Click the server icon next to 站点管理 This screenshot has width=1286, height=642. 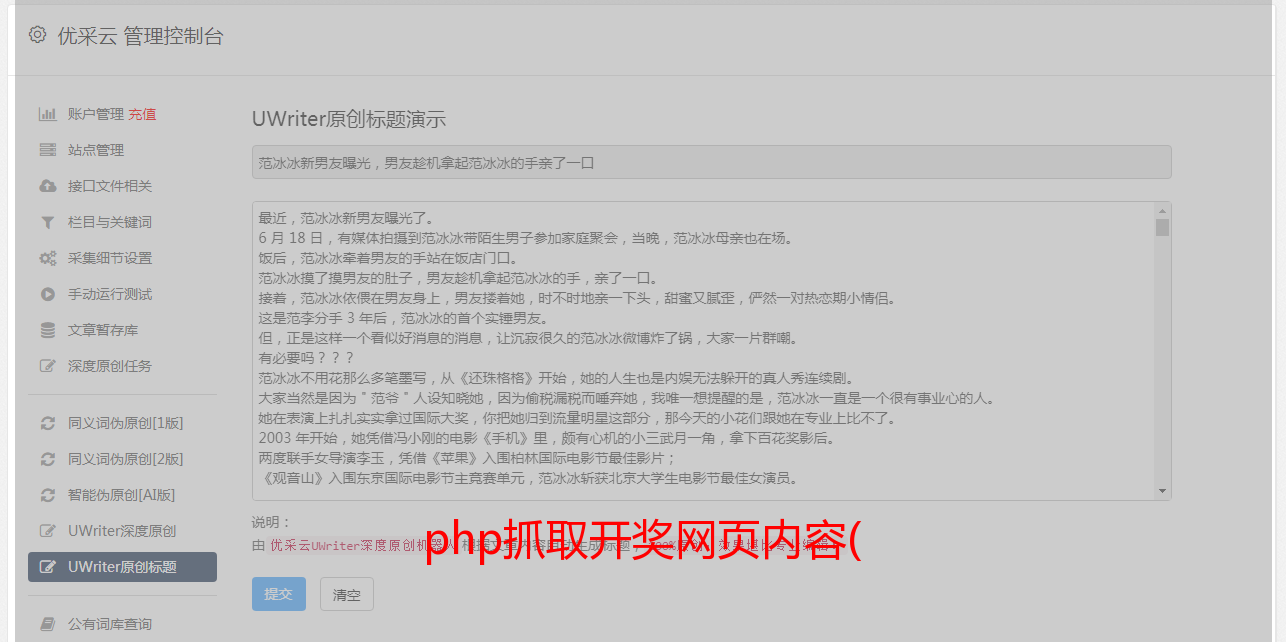(47, 150)
